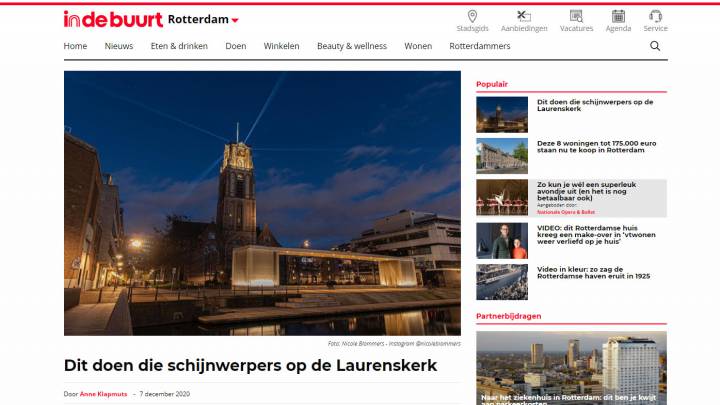Click the Rotterdamse haven 1925 video thumbnail
Image resolution: width=720 pixels, height=405 pixels.
[x=502, y=282]
